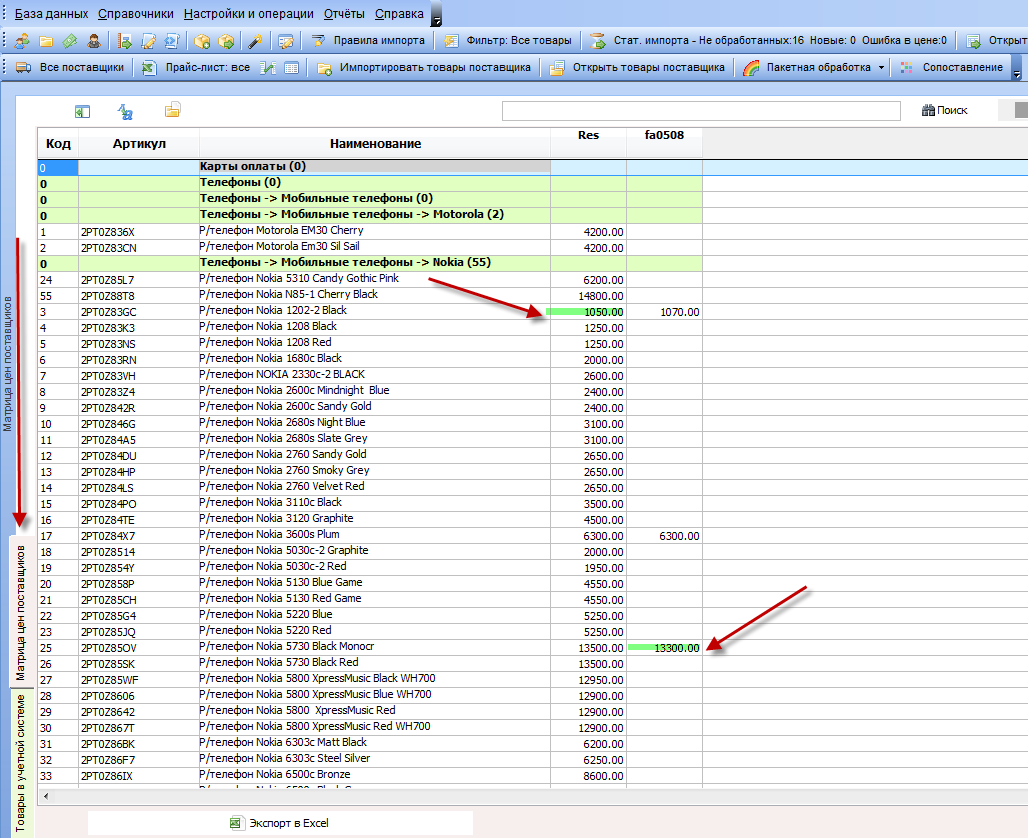Click 'Р/телефон Nokia 6303c Steel Silver'
This screenshot has width=1028, height=838.
tap(285, 759)
